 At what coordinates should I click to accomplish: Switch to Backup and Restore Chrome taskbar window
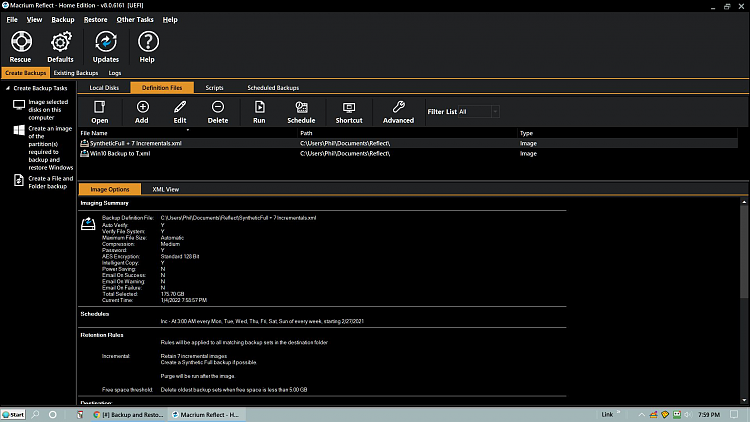pos(128,414)
